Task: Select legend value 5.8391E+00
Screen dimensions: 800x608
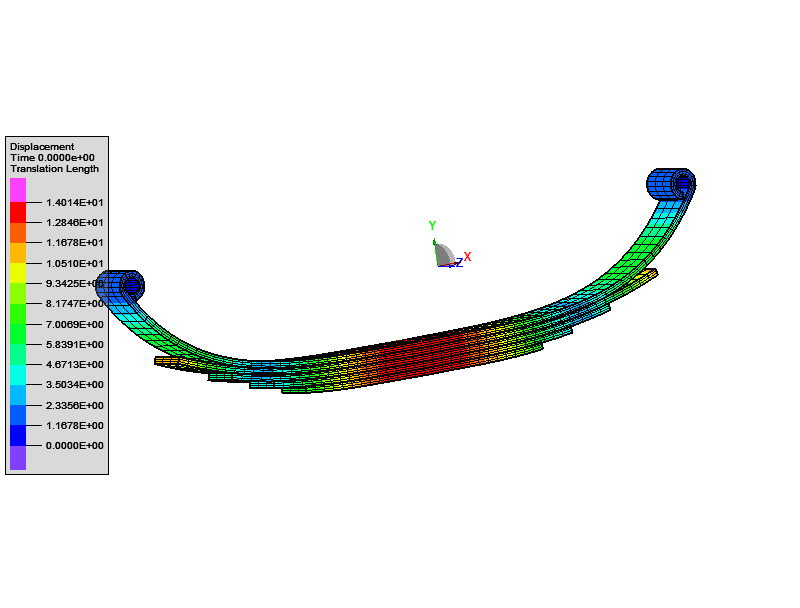Action: (x=74, y=344)
